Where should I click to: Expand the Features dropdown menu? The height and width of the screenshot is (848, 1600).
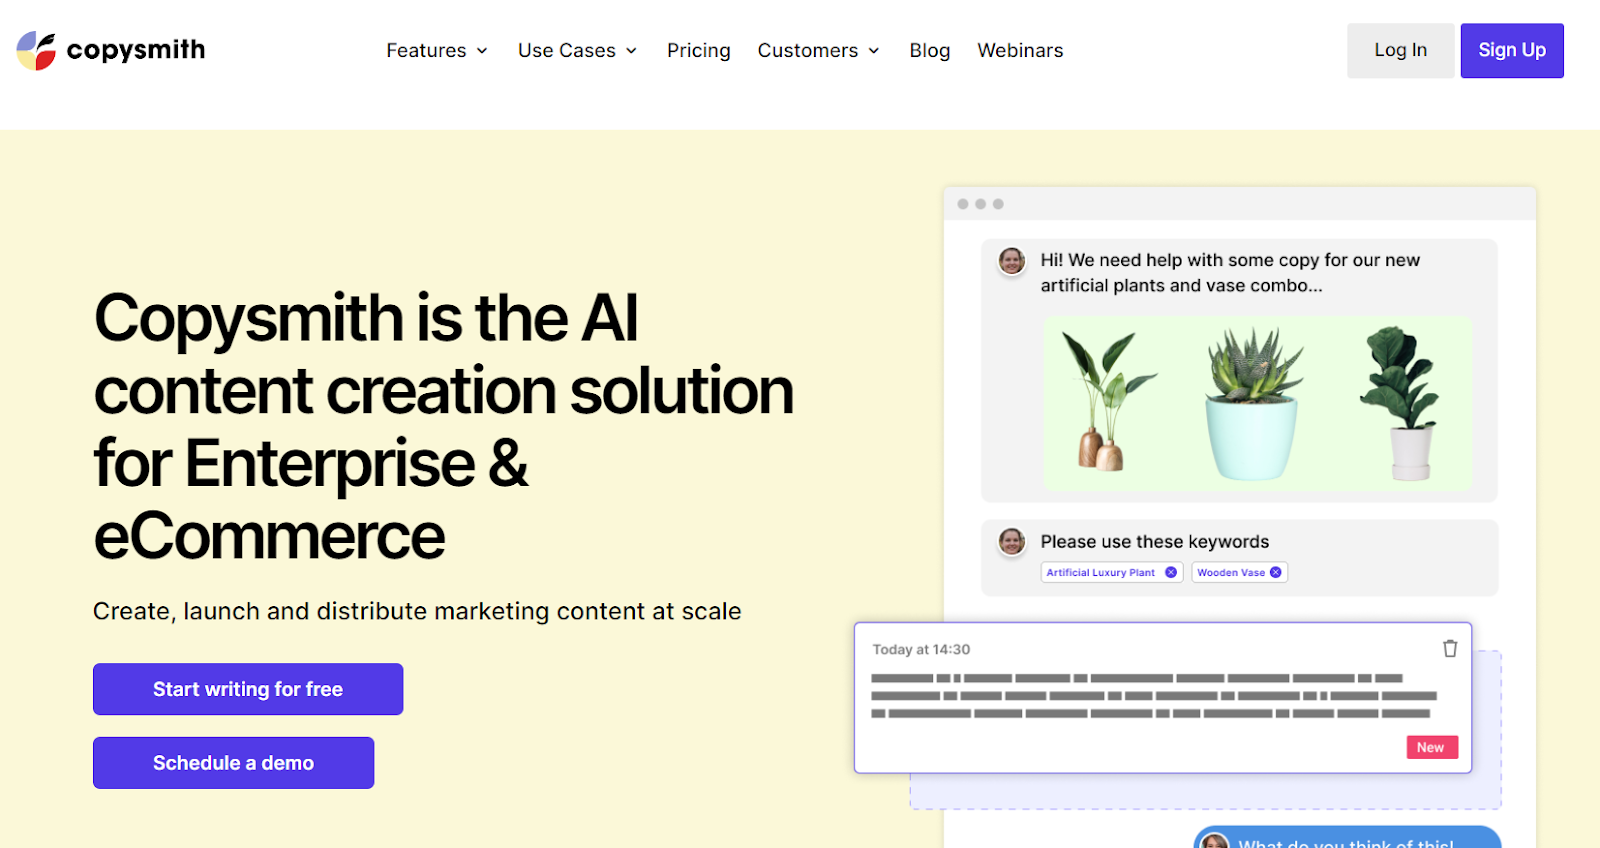click(x=437, y=50)
